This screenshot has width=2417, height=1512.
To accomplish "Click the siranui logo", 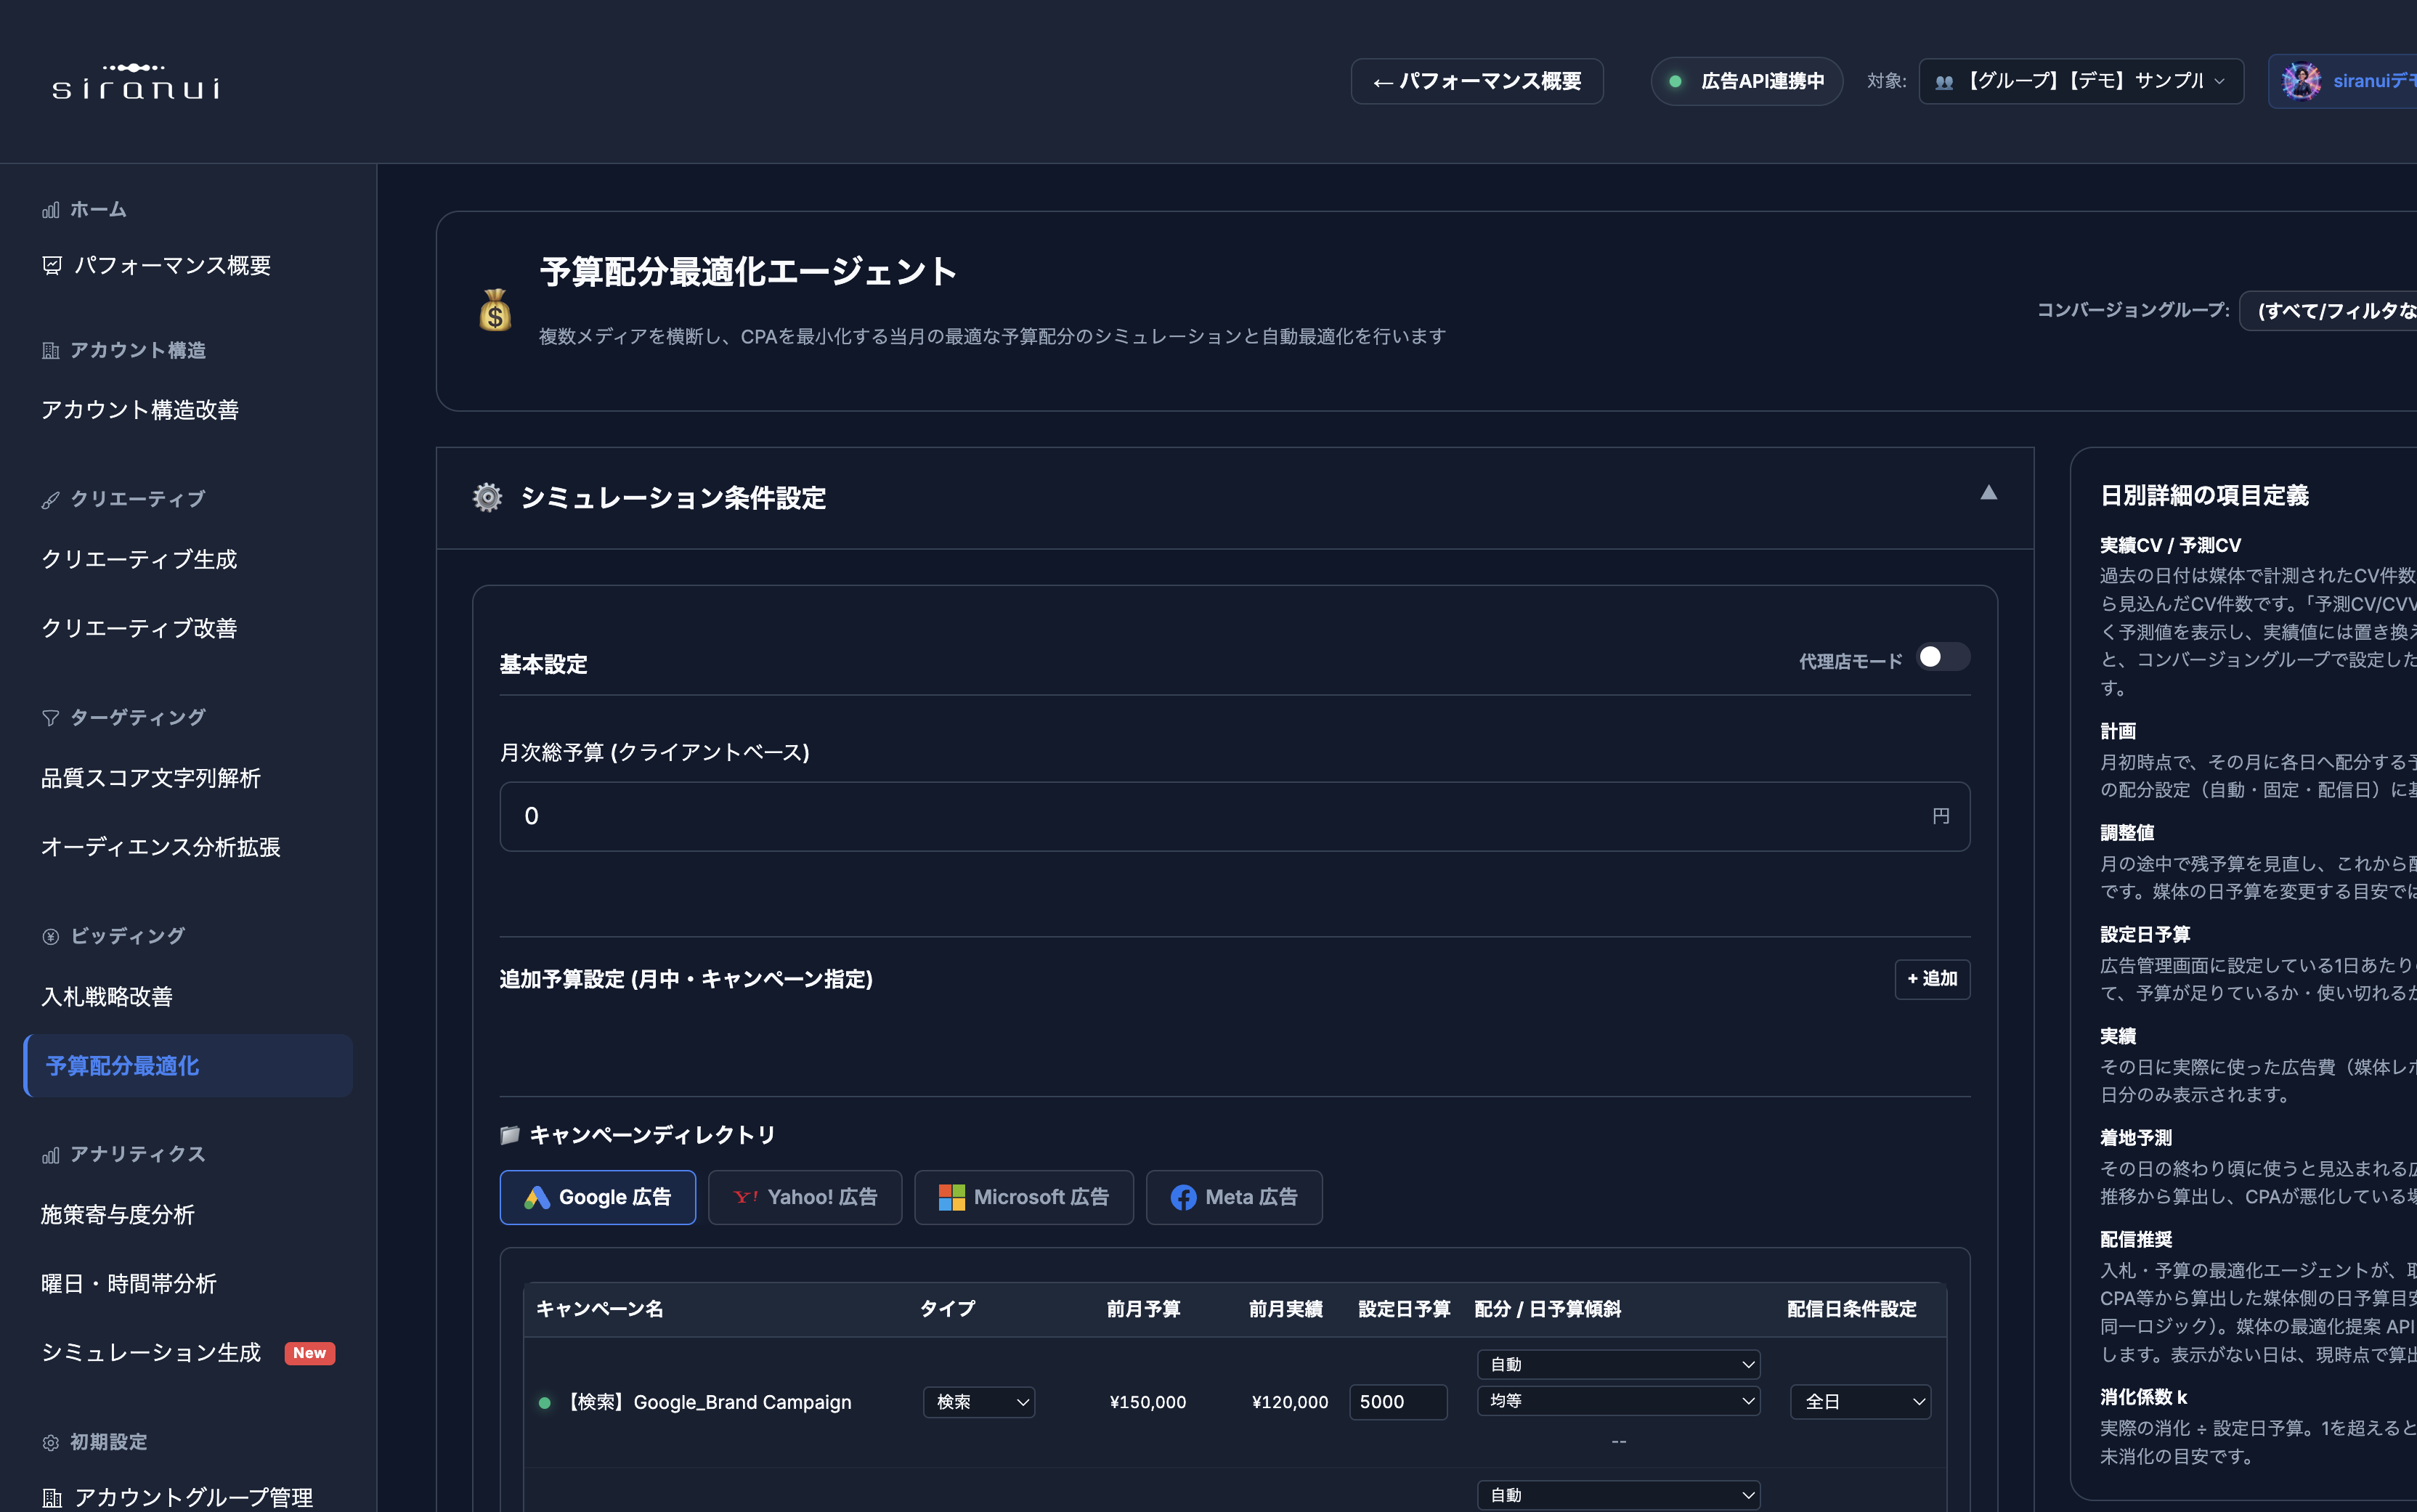I will [136, 81].
